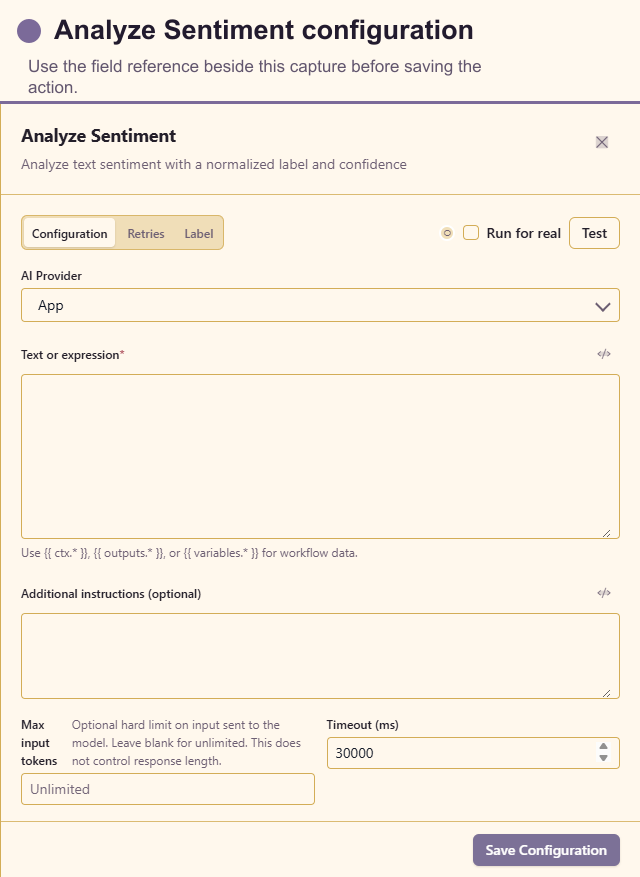This screenshot has width=640, height=877.
Task: Click the 'Analyze text sentiment' description
Action: pos(214,164)
